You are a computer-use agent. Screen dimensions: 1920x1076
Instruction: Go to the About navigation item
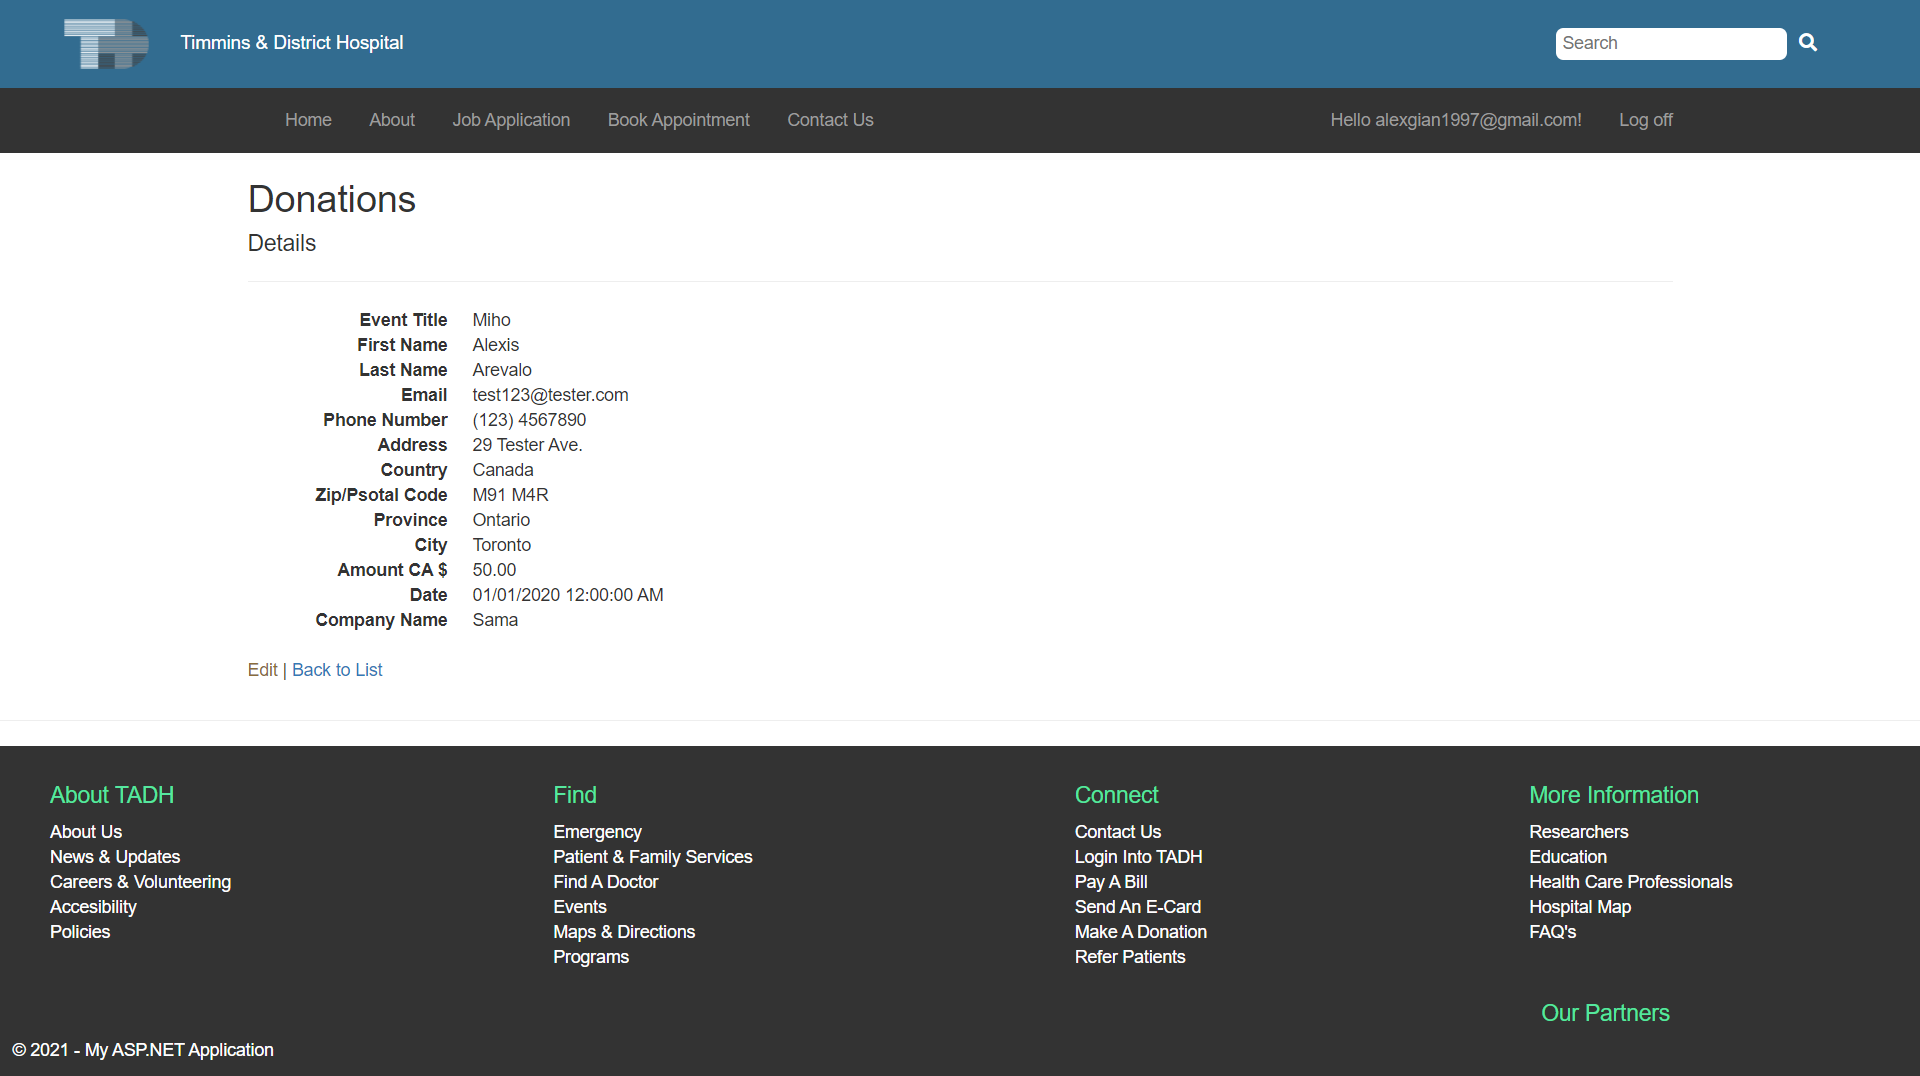click(x=391, y=120)
